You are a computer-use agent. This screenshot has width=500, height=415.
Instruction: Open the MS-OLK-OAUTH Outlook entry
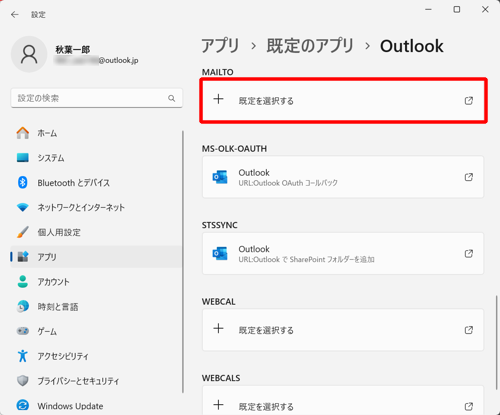(x=343, y=177)
